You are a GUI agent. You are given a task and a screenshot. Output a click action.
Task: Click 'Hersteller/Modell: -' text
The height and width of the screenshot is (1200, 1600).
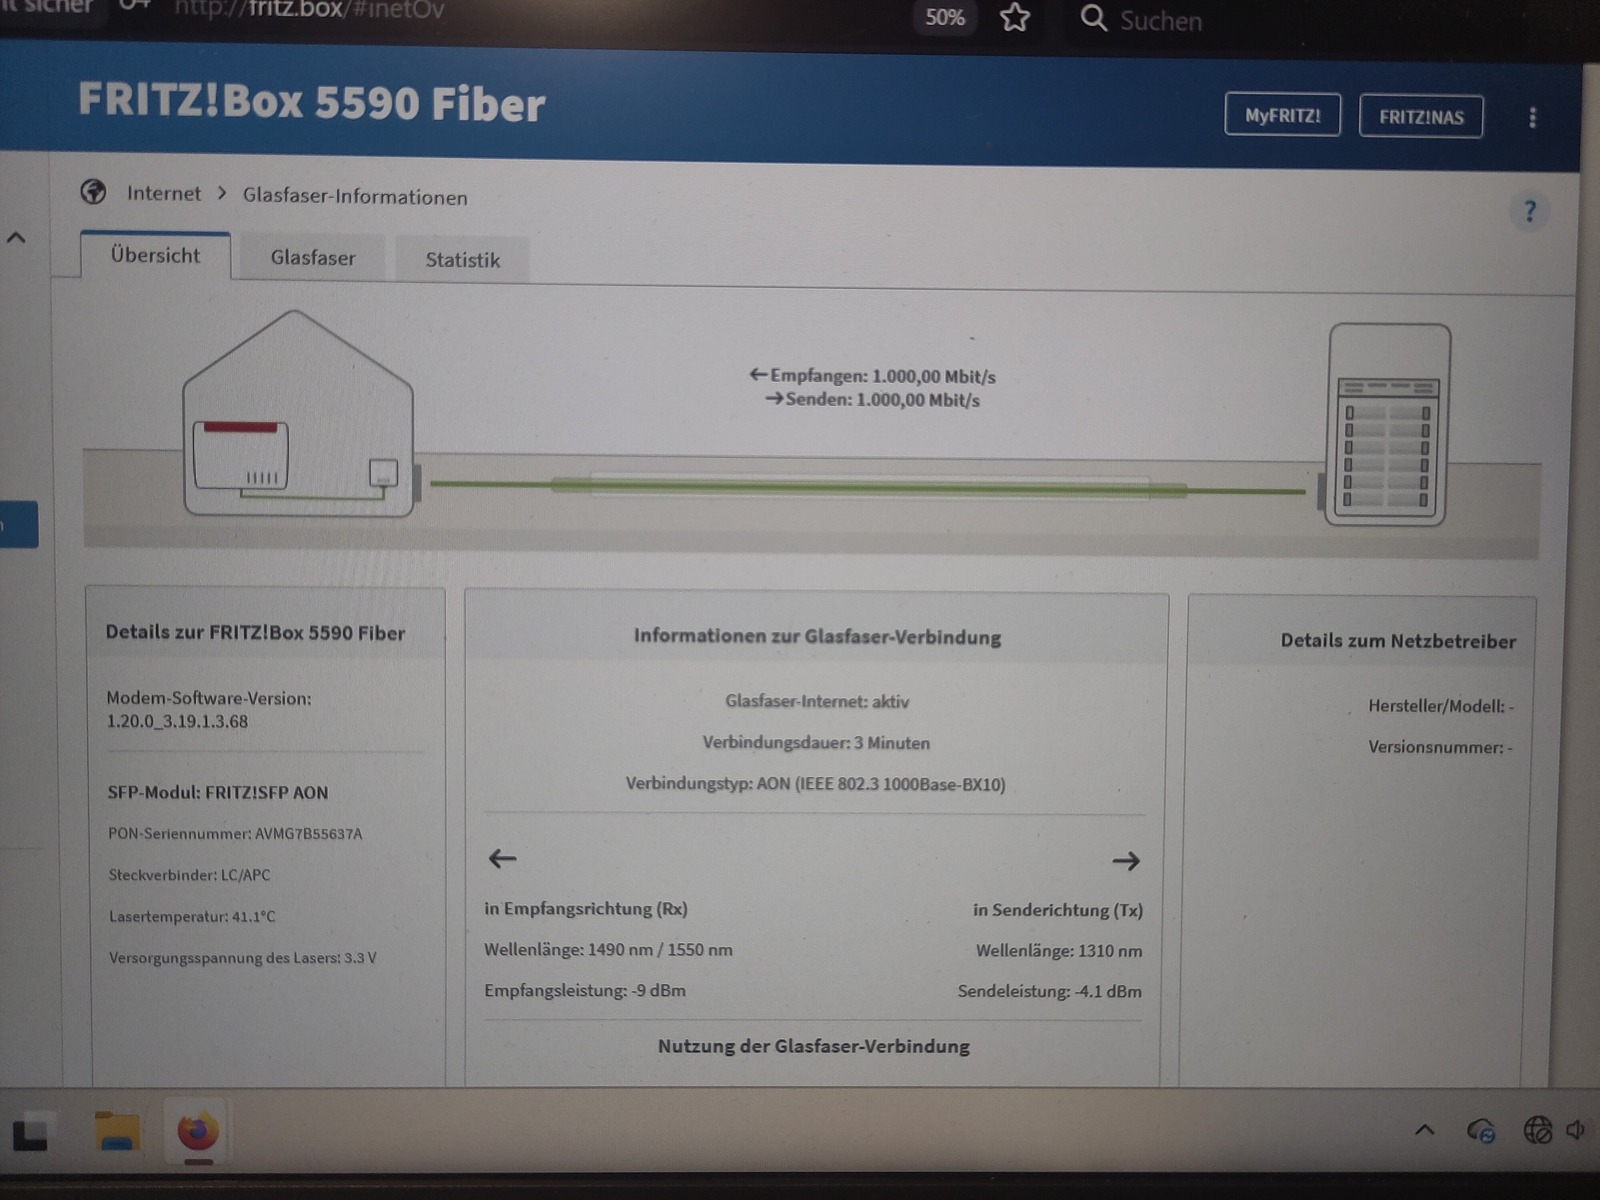click(x=1441, y=706)
